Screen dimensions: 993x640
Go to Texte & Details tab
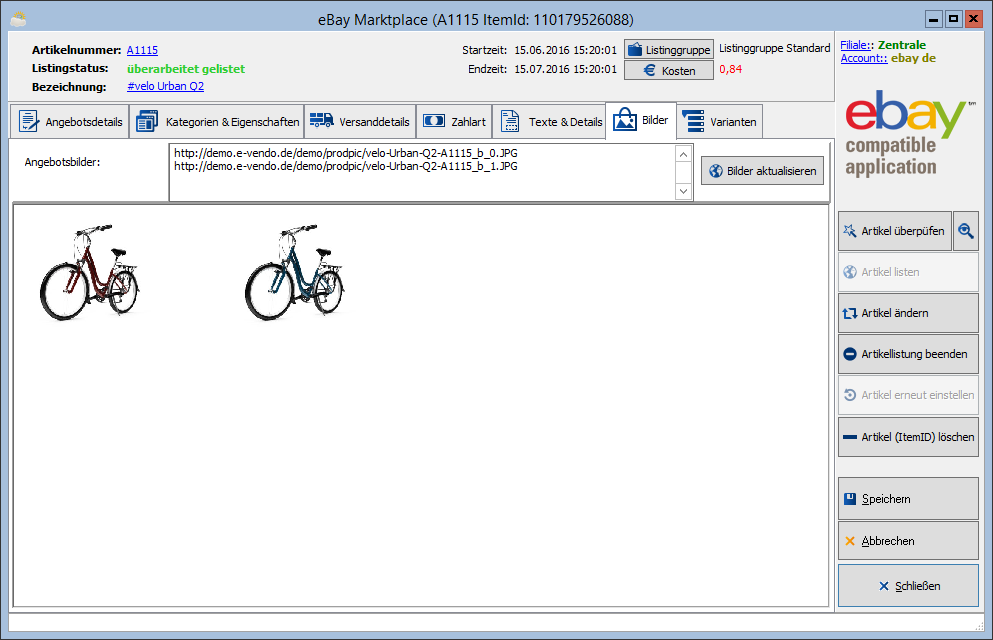click(549, 122)
